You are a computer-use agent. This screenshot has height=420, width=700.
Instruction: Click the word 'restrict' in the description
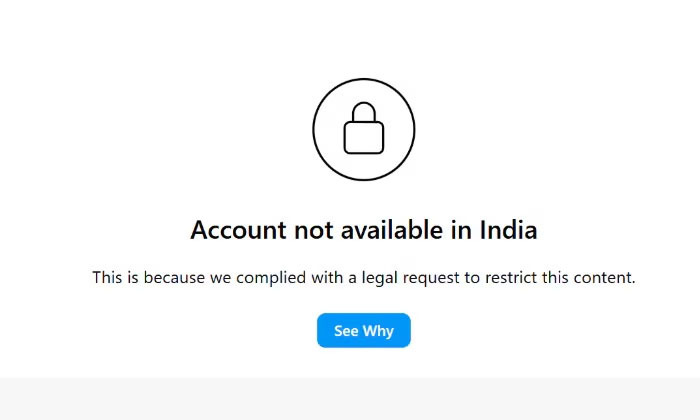coord(511,278)
